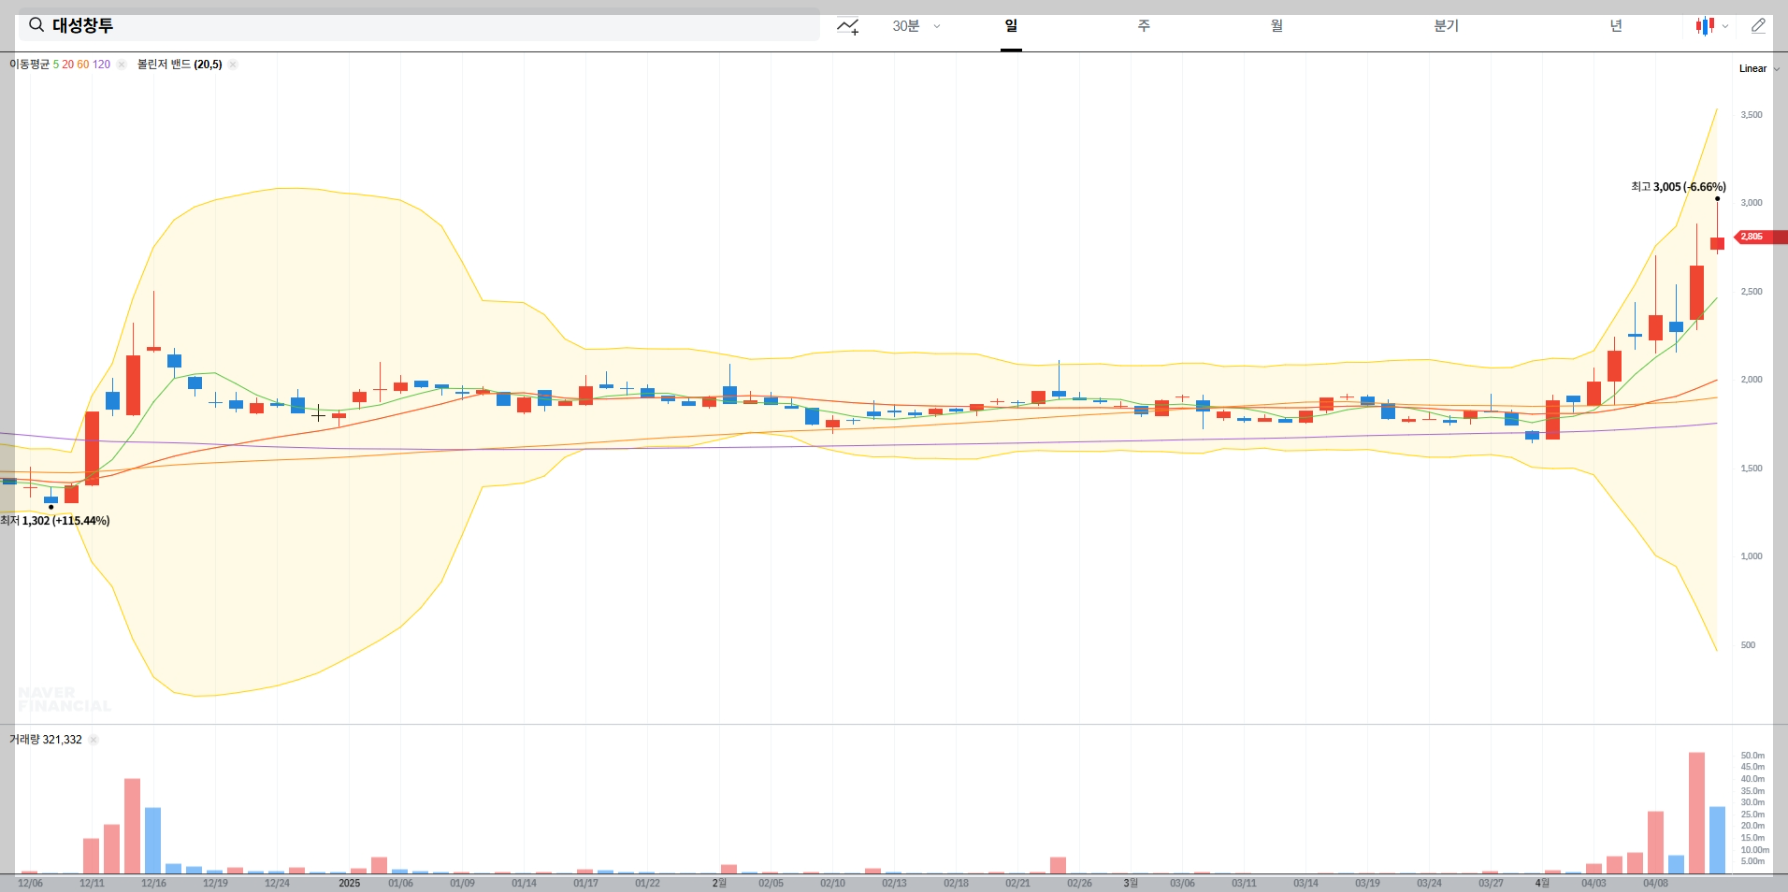Click the 거래량 321,332 label
Screen dimensions: 1788x892
pyautogui.click(x=46, y=740)
